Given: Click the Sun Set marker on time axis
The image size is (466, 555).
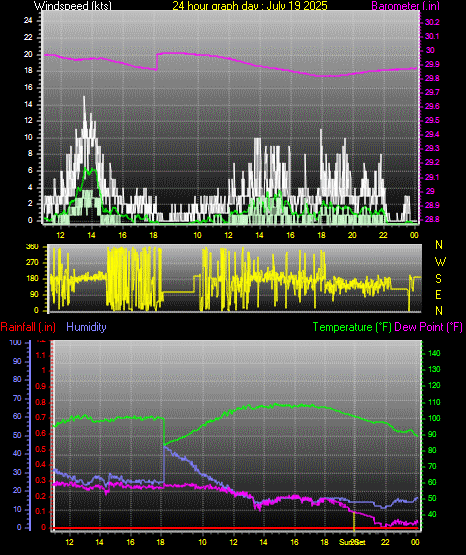Looking at the screenshot, I should click(x=352, y=542).
